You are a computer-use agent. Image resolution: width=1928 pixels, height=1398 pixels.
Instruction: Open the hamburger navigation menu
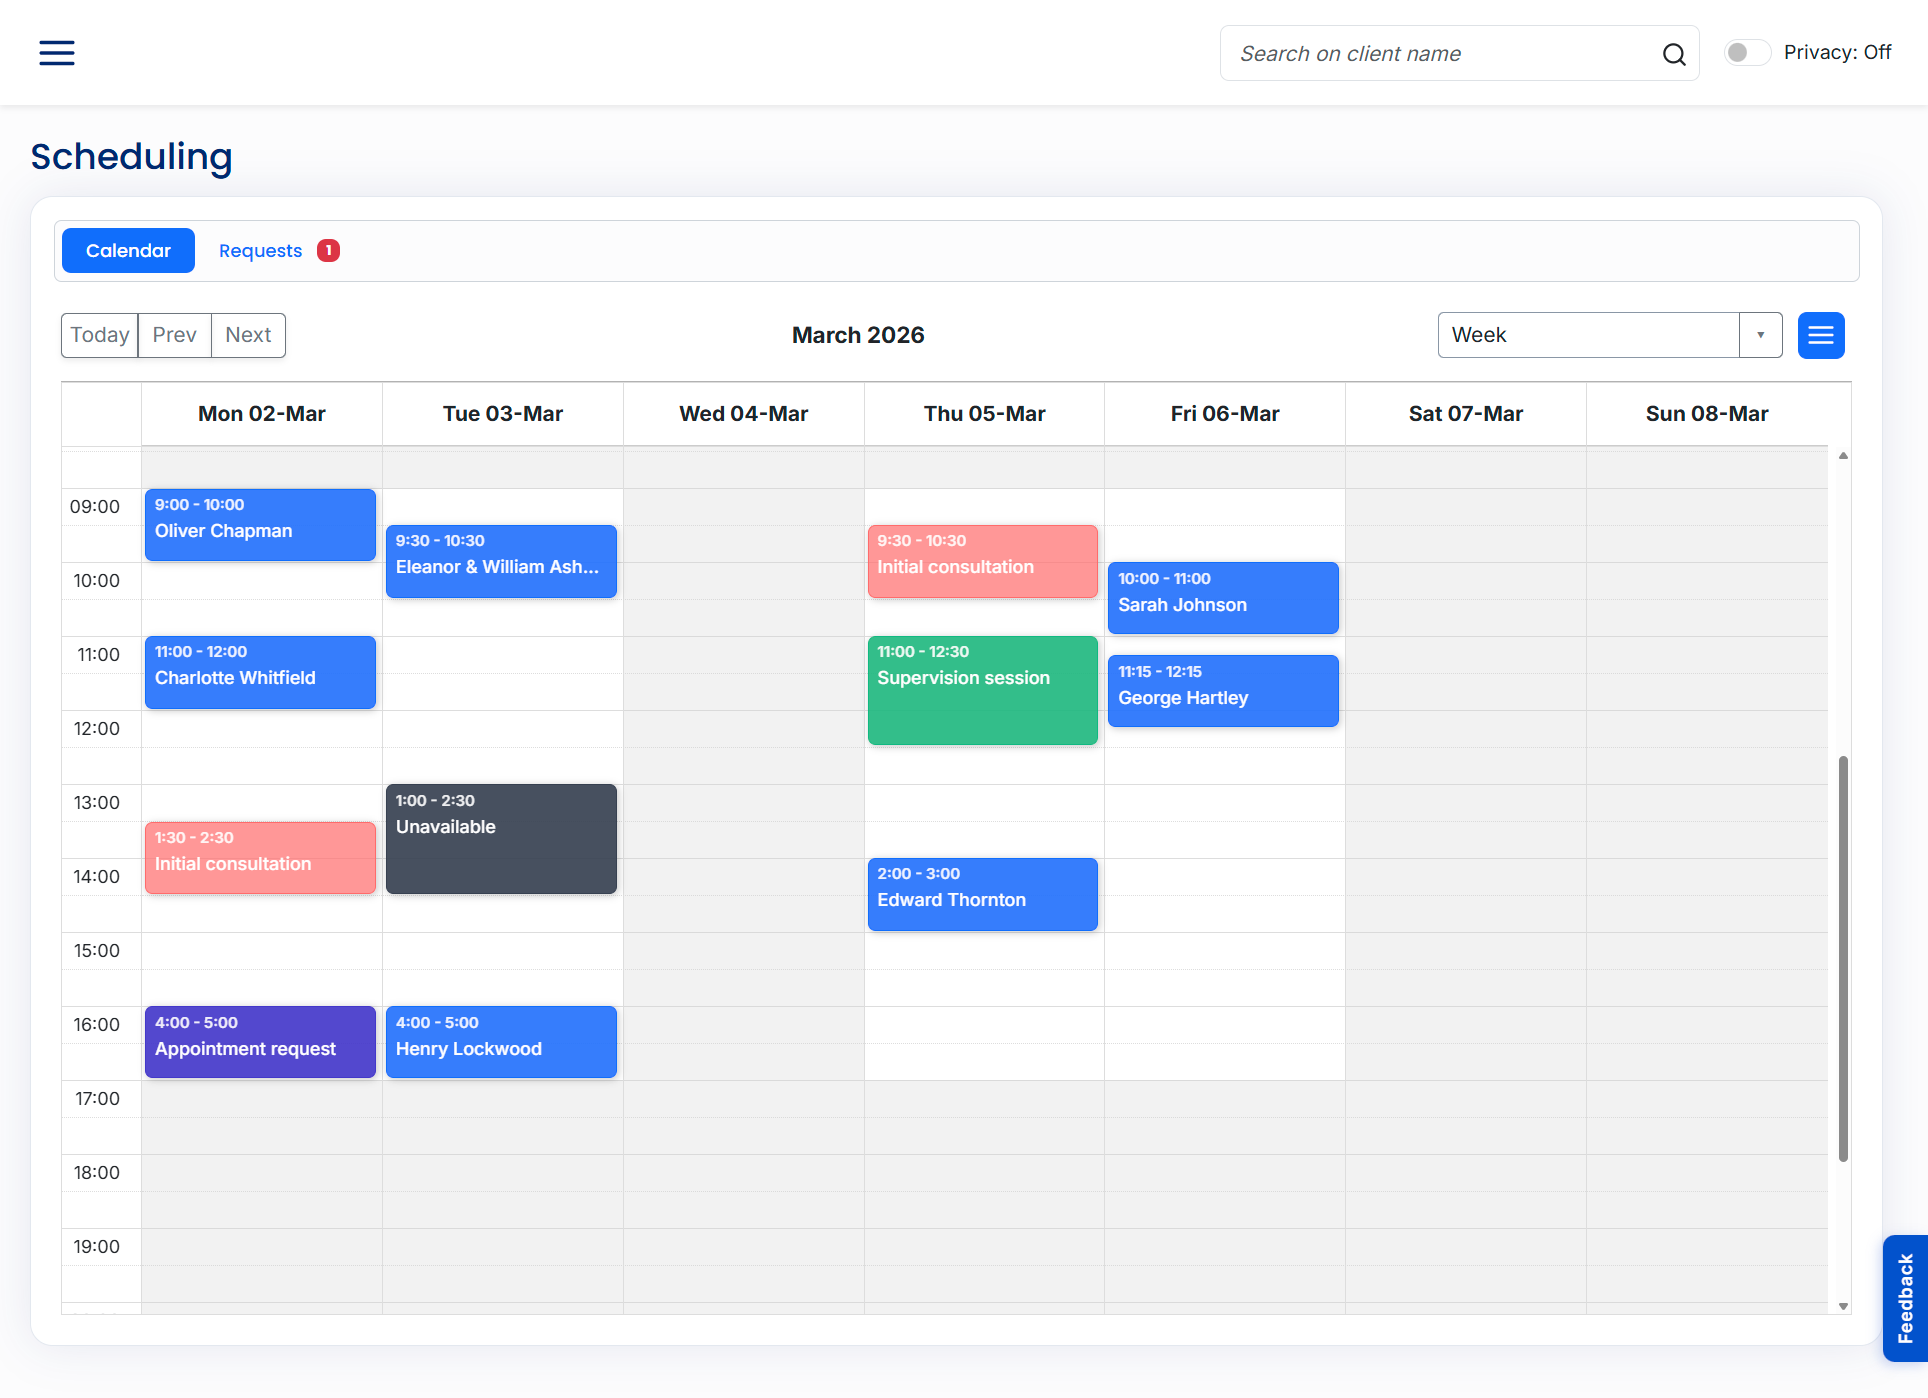tap(57, 53)
